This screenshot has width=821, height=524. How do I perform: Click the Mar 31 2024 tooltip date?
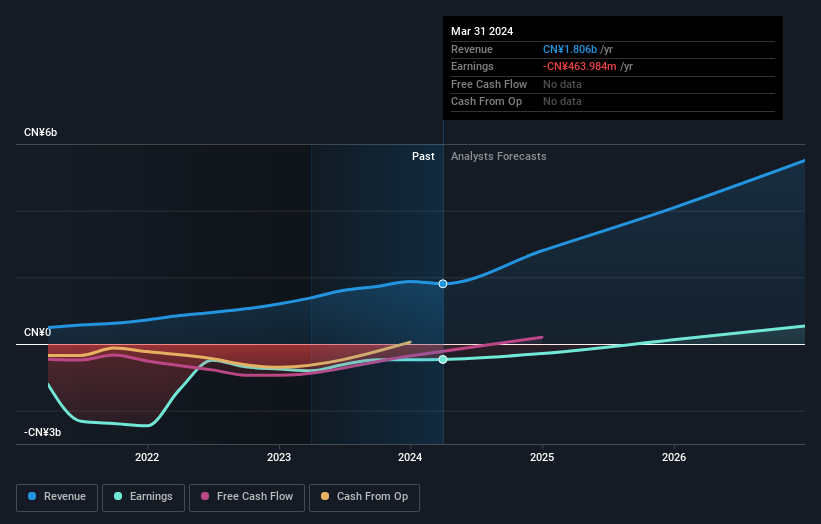pyautogui.click(x=482, y=31)
